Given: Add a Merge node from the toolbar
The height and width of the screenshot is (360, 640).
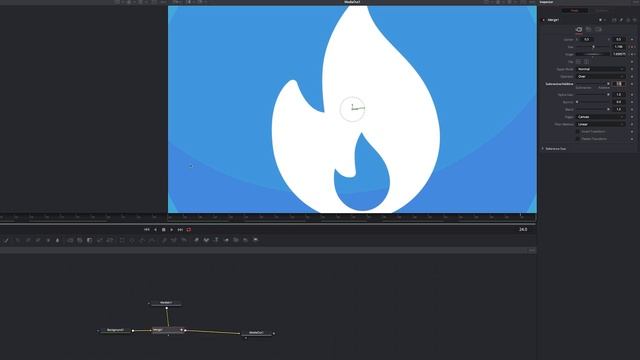Looking at the screenshot, I should click(x=70, y=240).
